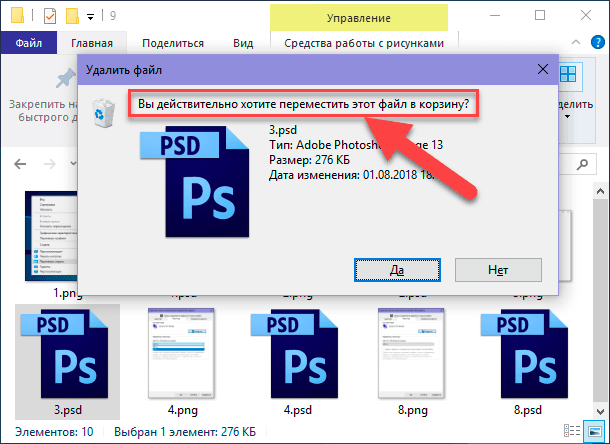Screen dimensions: 610x444
Task: Switch to the Главная ribbon tab
Action: pyautogui.click(x=92, y=43)
